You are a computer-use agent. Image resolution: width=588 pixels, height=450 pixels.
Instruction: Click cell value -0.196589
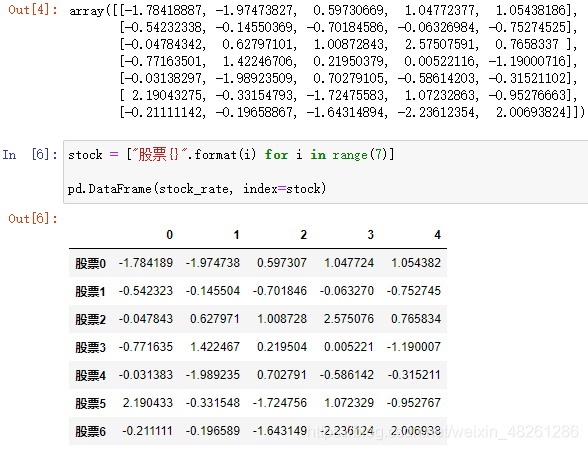pyautogui.click(x=213, y=431)
